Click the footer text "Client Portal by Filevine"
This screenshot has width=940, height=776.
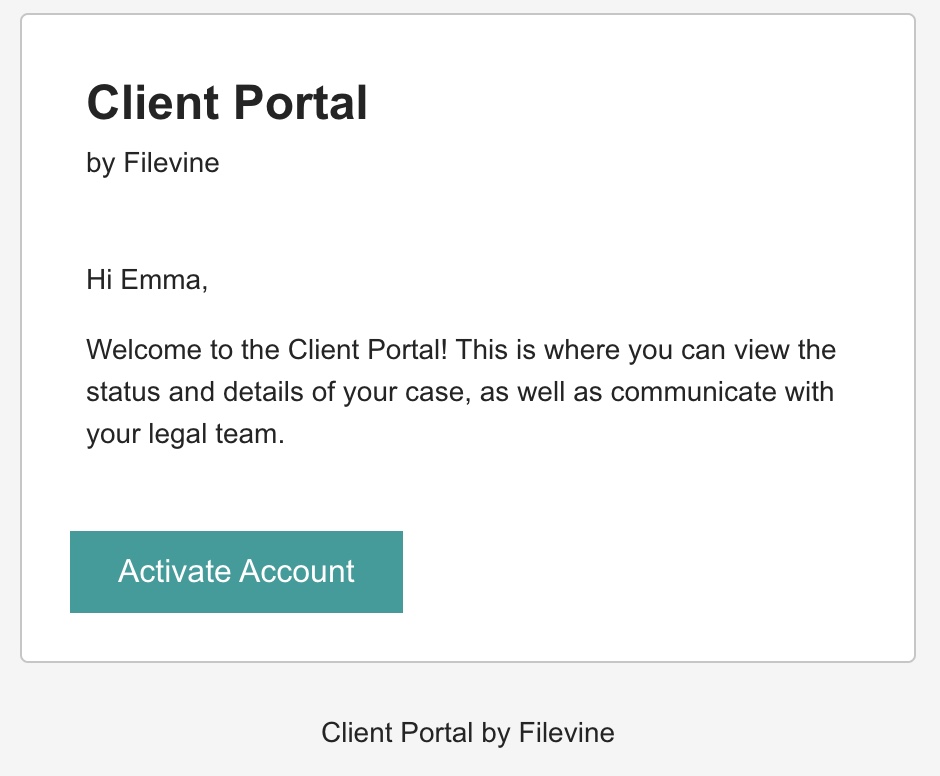tap(468, 733)
